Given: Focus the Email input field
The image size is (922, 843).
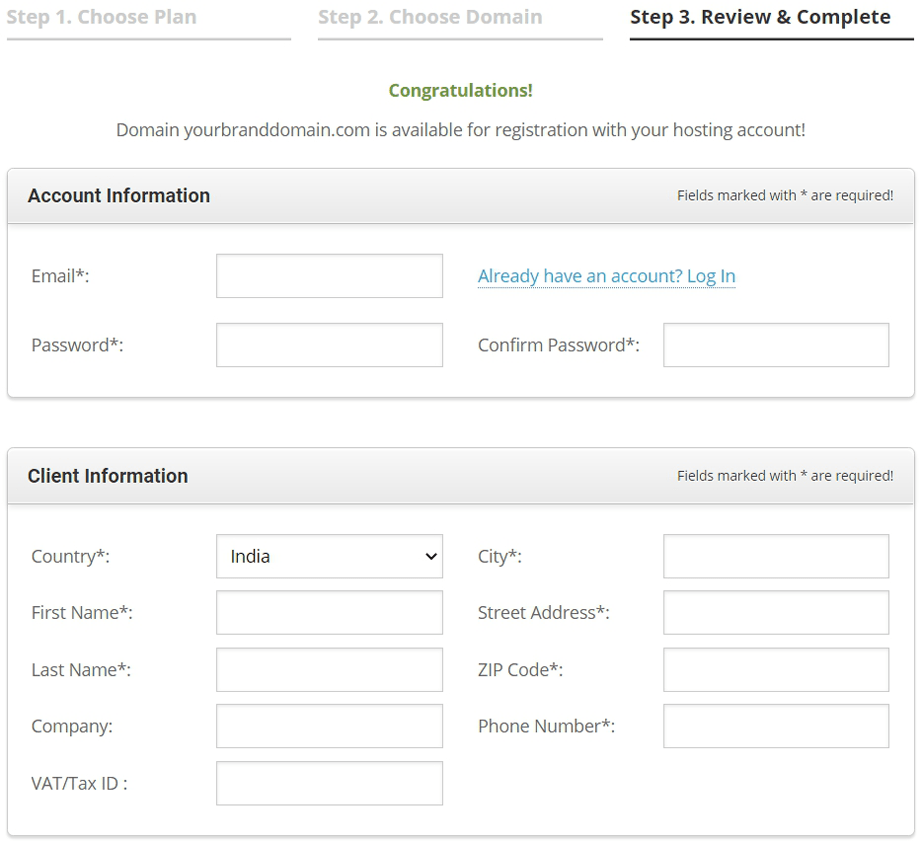Looking at the screenshot, I should pyautogui.click(x=329, y=276).
